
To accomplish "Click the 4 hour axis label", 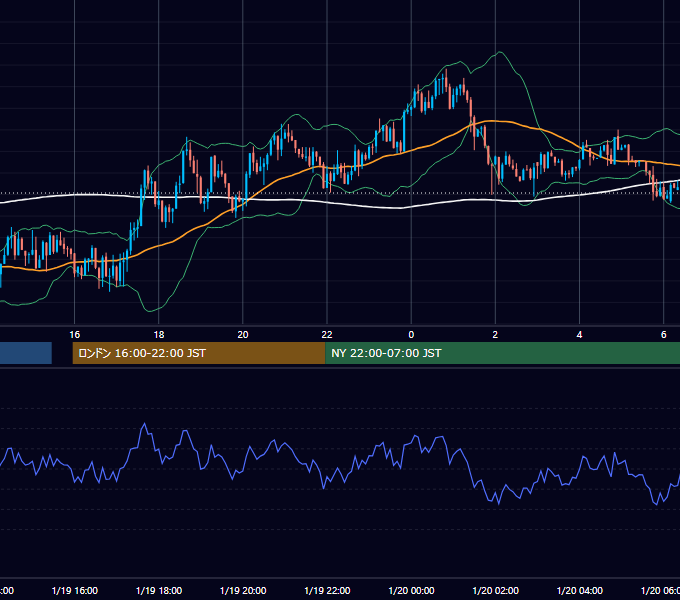I will pyautogui.click(x=579, y=335).
